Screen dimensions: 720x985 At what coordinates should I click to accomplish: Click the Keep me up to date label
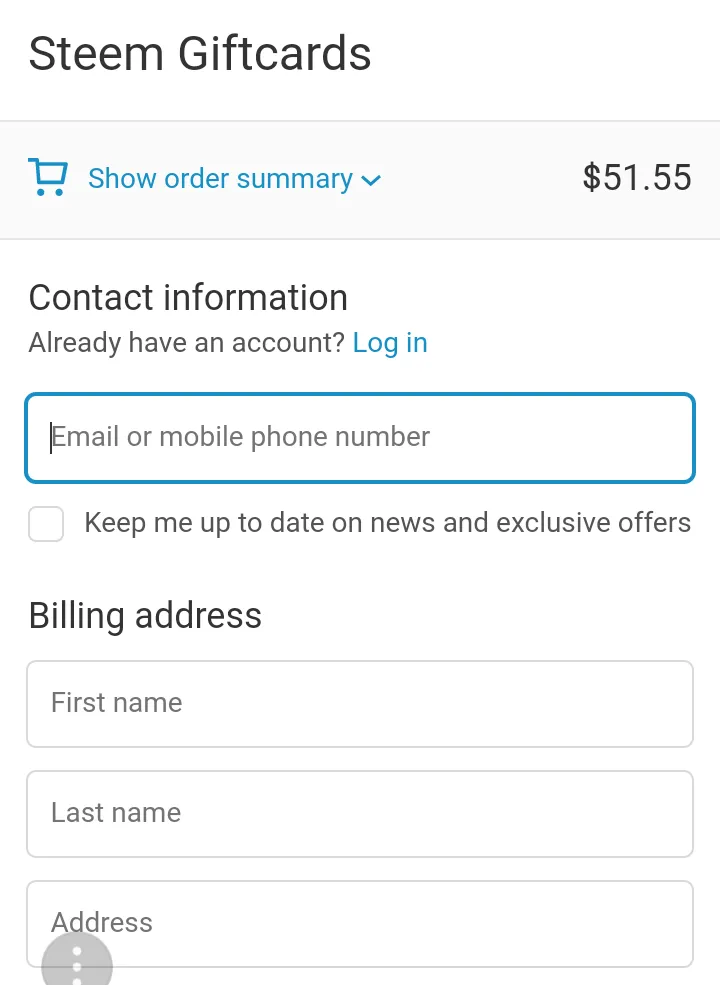coord(388,523)
